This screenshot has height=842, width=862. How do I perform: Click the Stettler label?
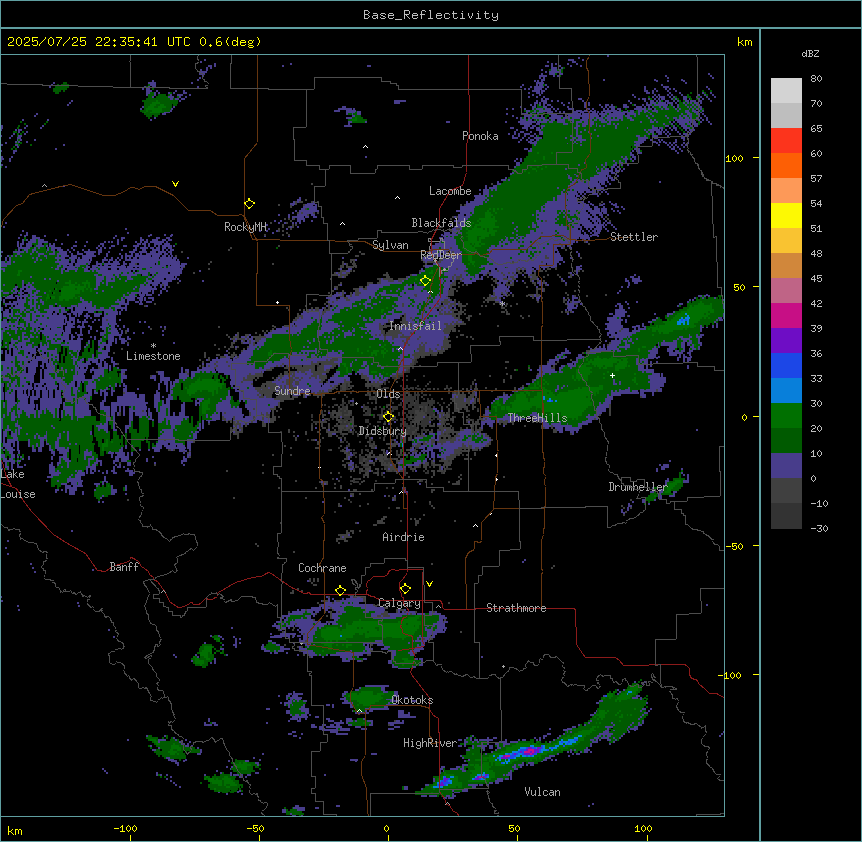click(x=634, y=237)
